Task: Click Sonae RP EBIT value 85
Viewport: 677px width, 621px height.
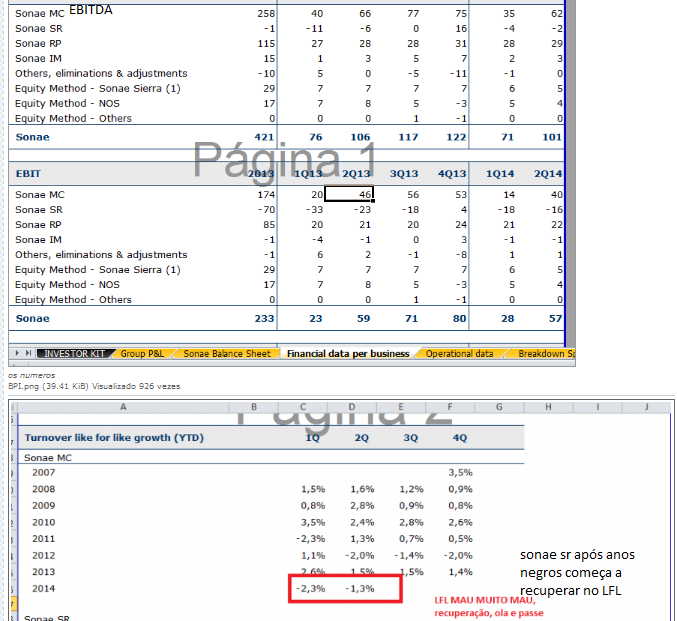Action: (269, 225)
